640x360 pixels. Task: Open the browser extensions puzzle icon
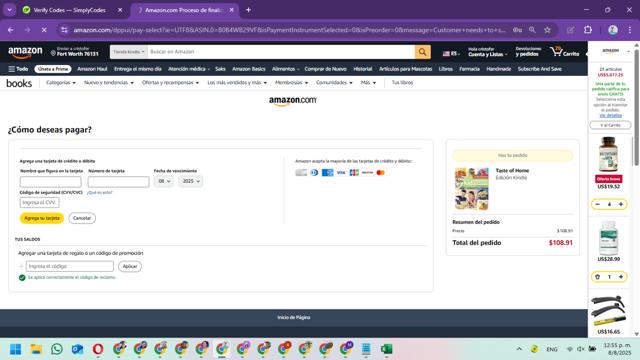click(x=588, y=30)
